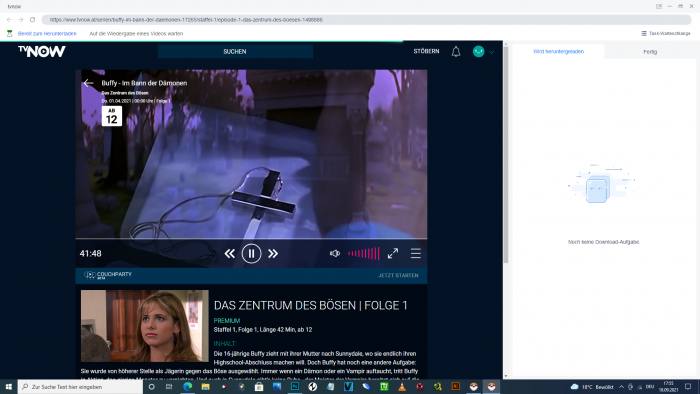
Task: Toggle fullscreen video mode
Action: click(x=393, y=253)
